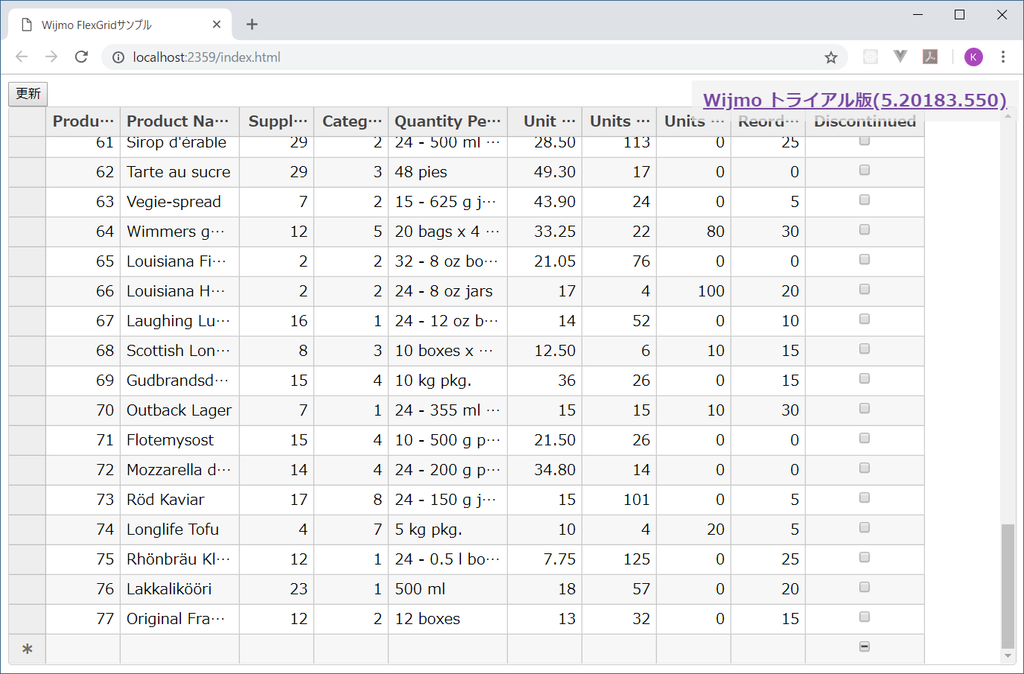Viewport: 1024px width, 674px height.
Task: Toggle Discontinued checkbox for Röd Kaviar
Action: point(864,498)
